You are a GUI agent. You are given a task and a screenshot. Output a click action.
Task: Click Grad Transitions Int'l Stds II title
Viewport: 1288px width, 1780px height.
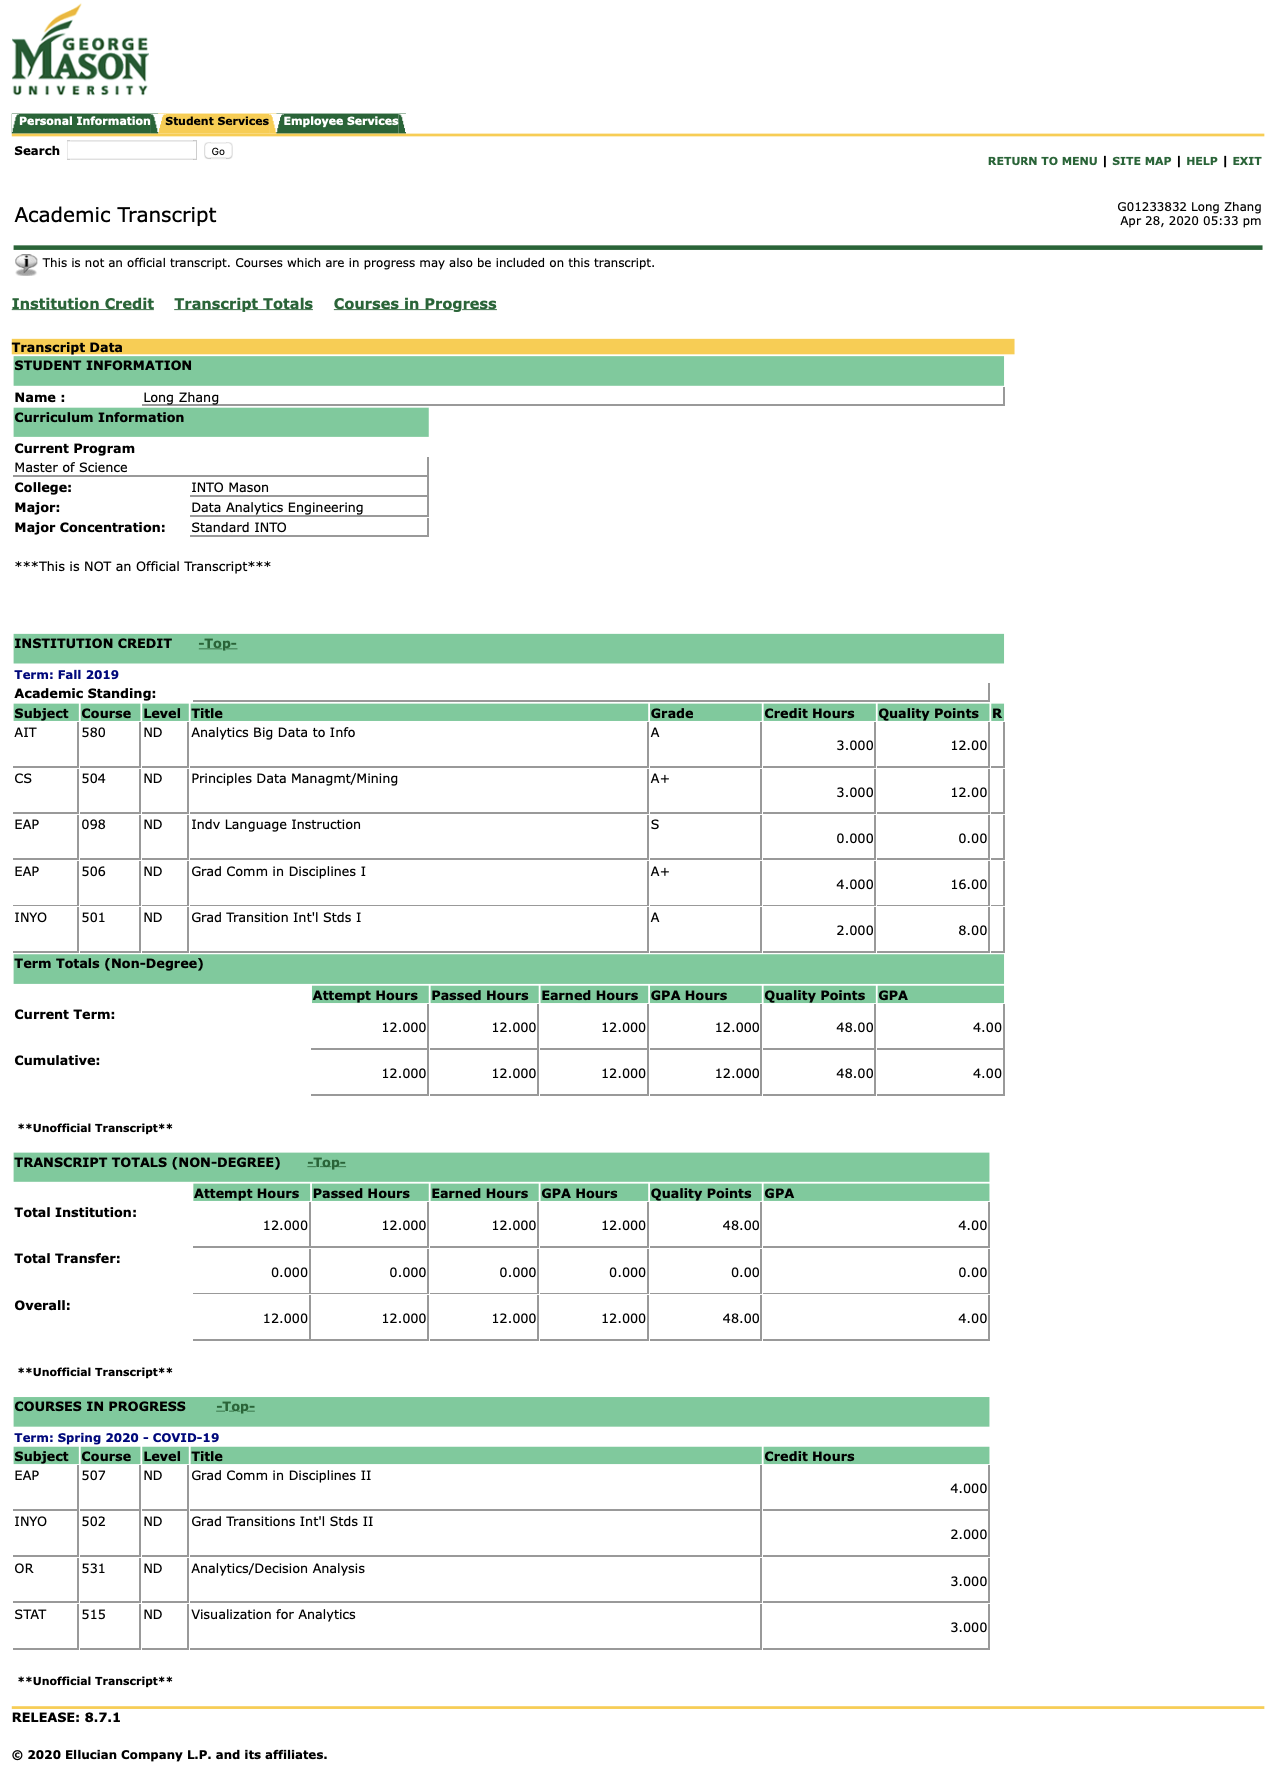[282, 1522]
